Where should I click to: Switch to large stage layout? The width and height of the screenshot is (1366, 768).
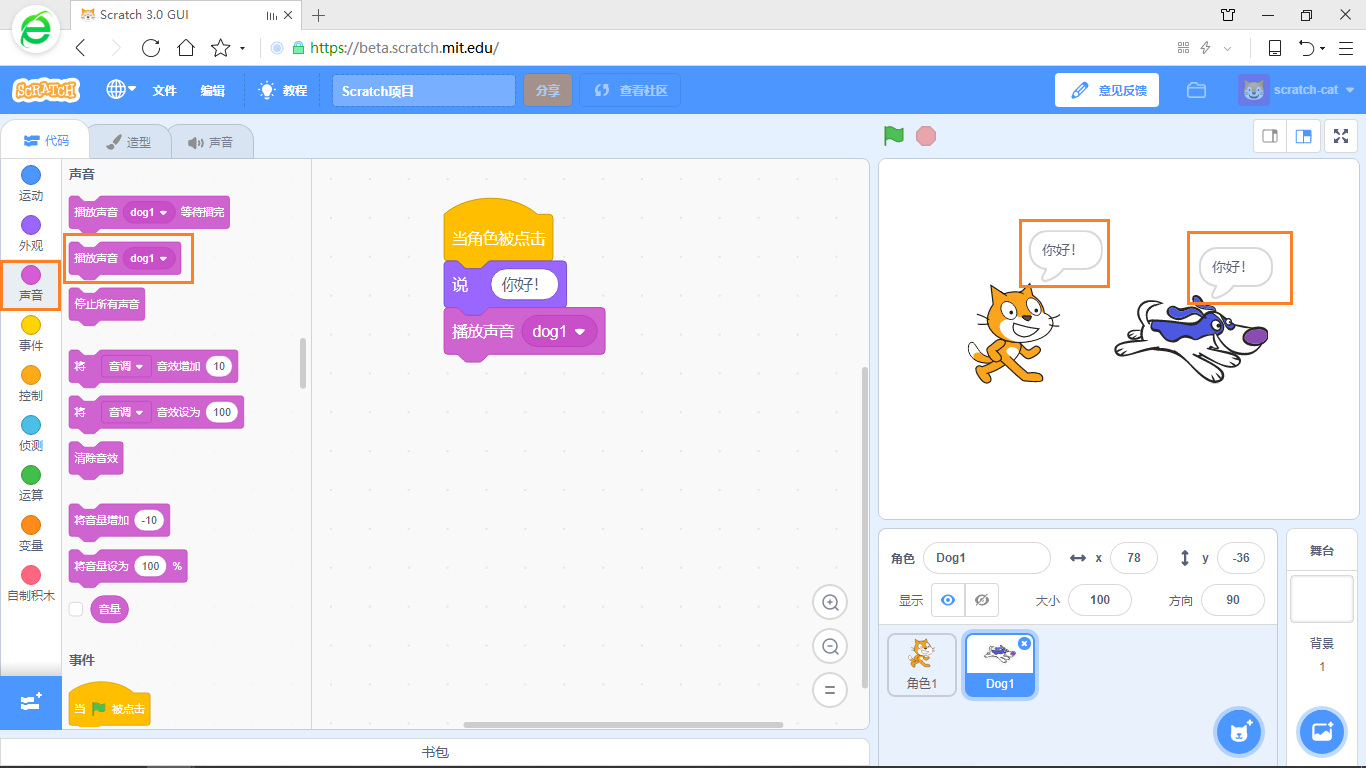pos(1303,136)
